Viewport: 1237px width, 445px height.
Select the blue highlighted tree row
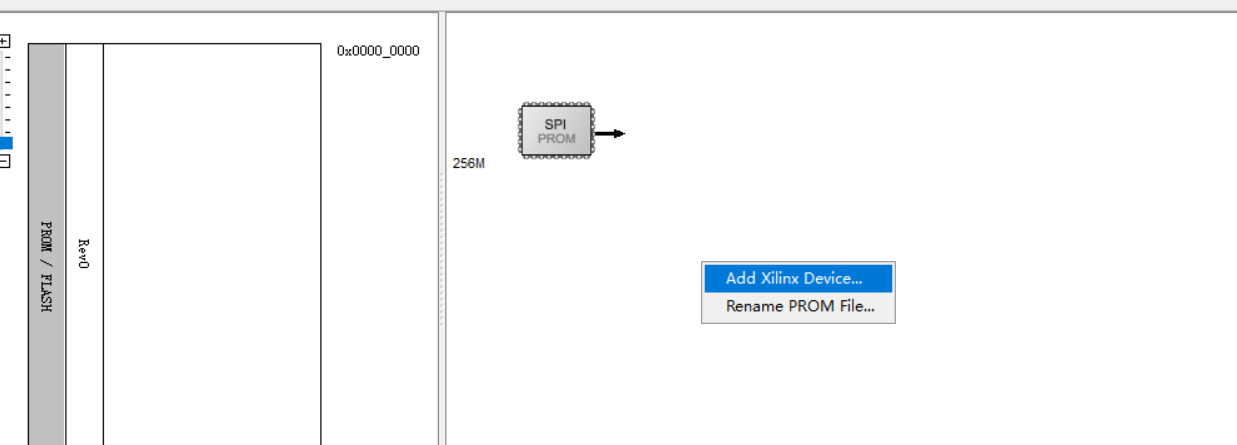coord(6,143)
